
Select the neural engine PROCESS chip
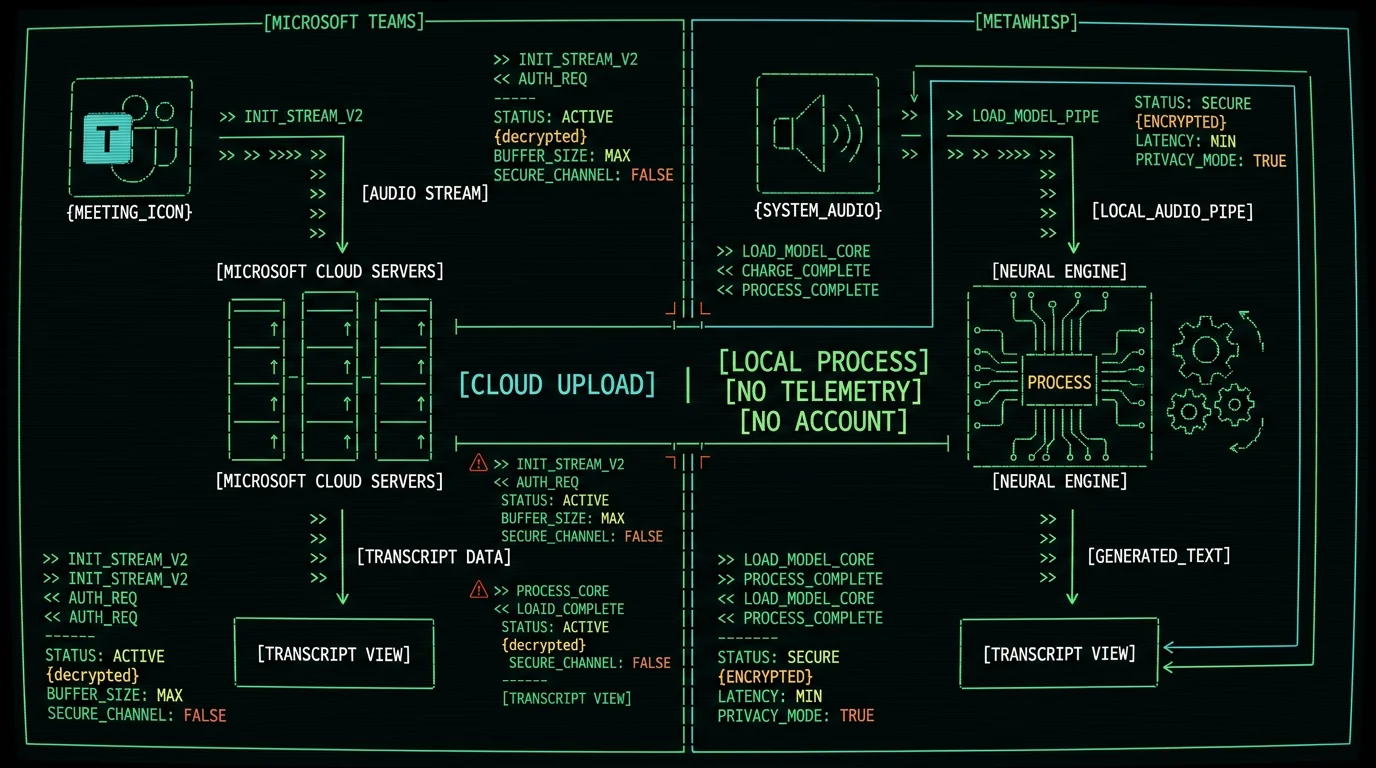coord(1059,382)
